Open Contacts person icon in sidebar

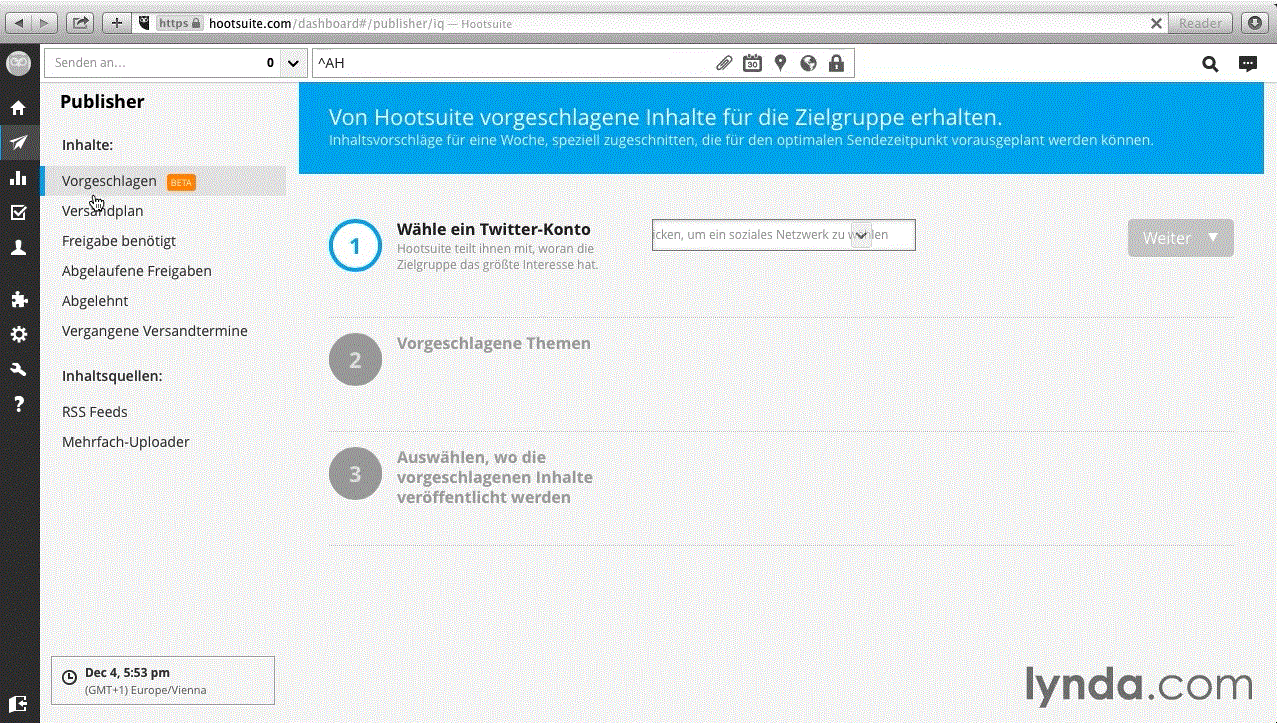18,249
